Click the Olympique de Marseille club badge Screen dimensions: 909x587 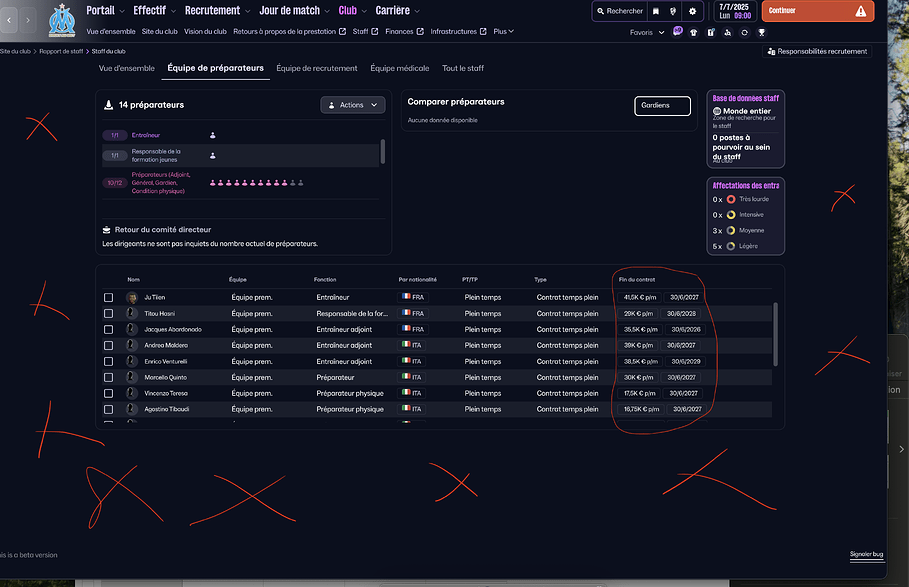(62, 19)
